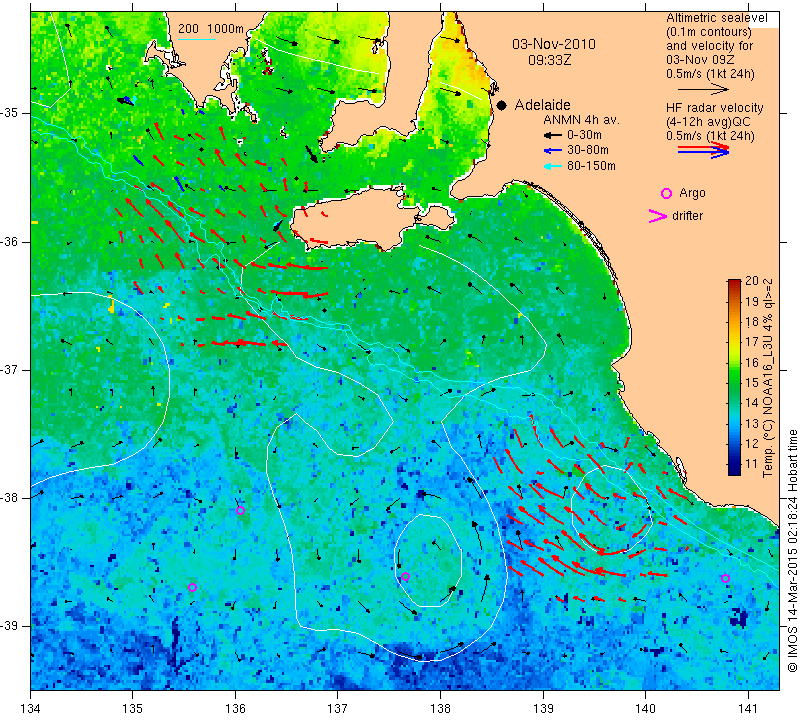The height and width of the screenshot is (720, 800).
Task: Click the Argo float marker near 137.7E 38.6S
Action: click(405, 577)
